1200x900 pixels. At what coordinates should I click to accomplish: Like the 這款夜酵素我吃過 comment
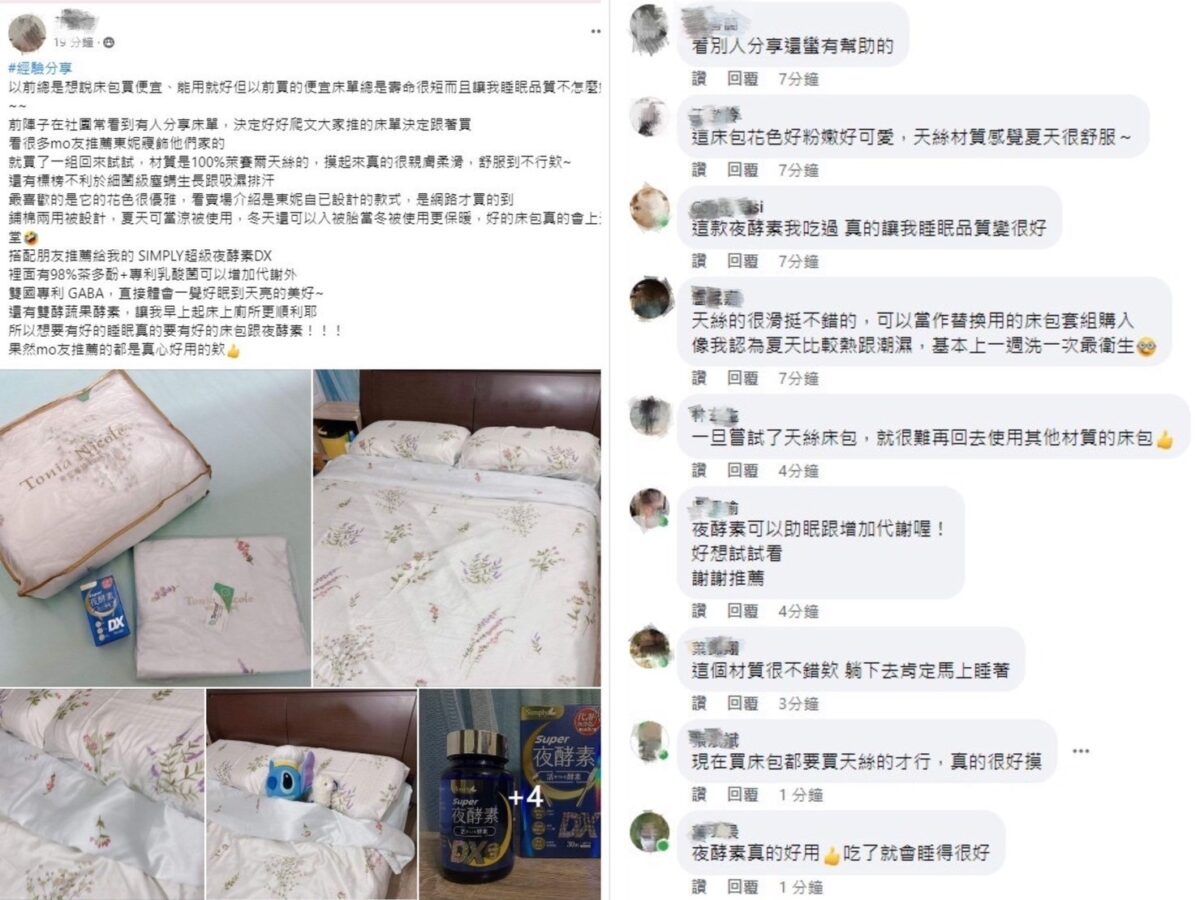point(699,261)
